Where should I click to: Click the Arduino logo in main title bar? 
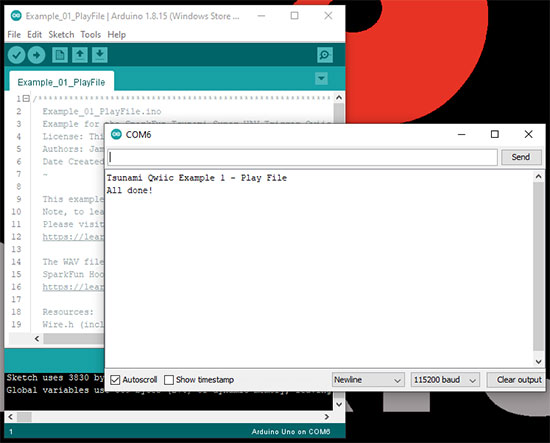click(x=16, y=16)
